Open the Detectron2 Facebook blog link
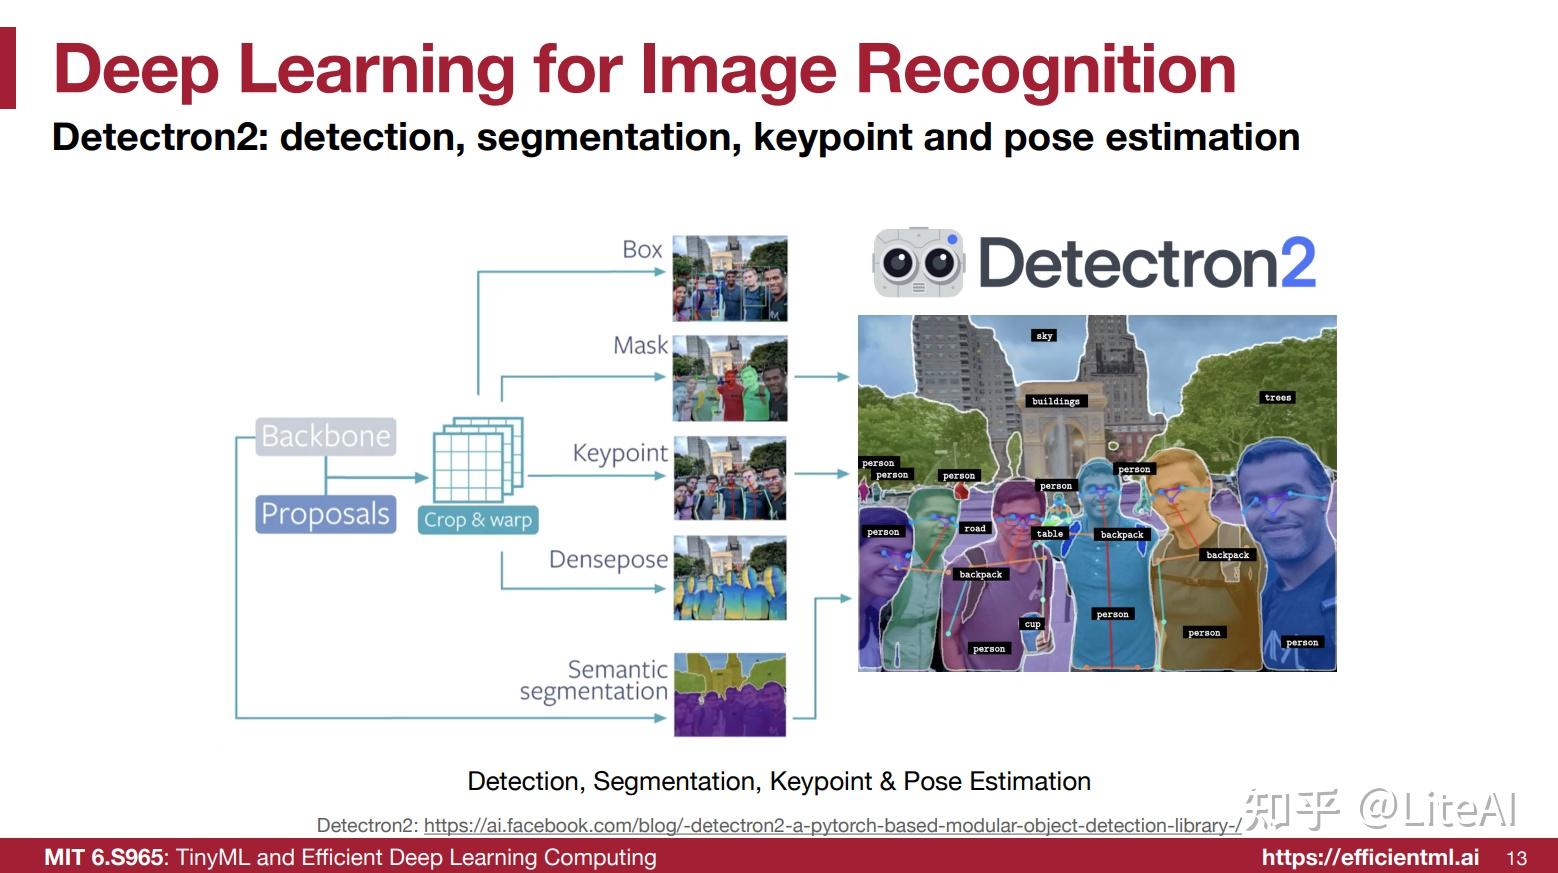 pyautogui.click(x=833, y=826)
